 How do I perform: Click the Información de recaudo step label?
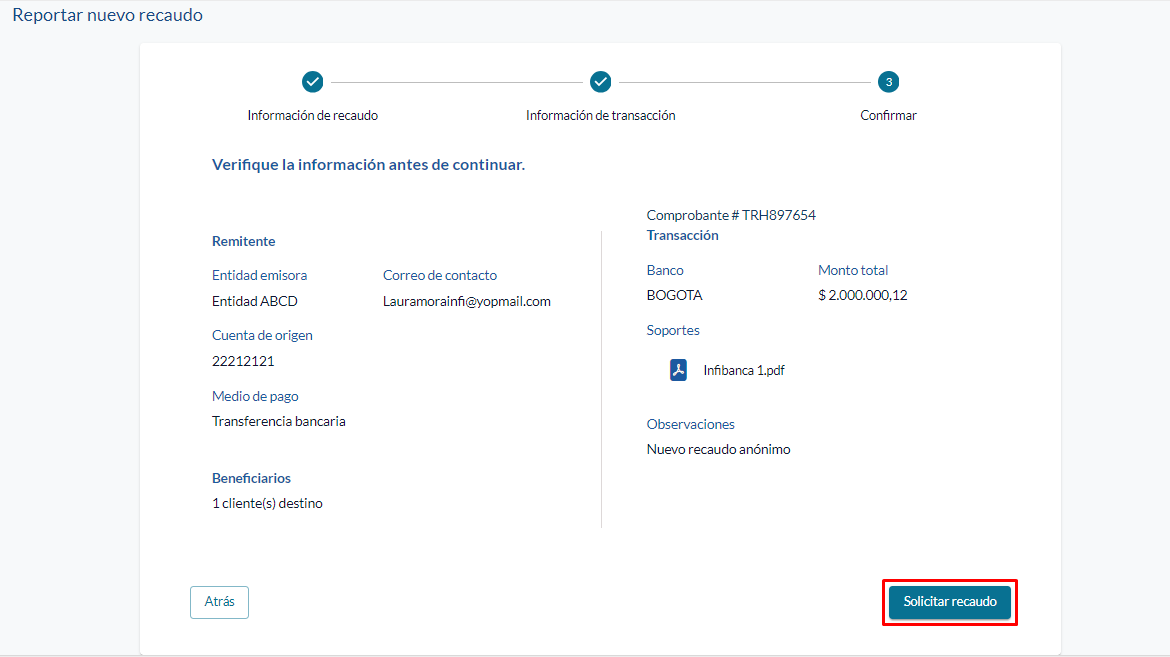313,116
